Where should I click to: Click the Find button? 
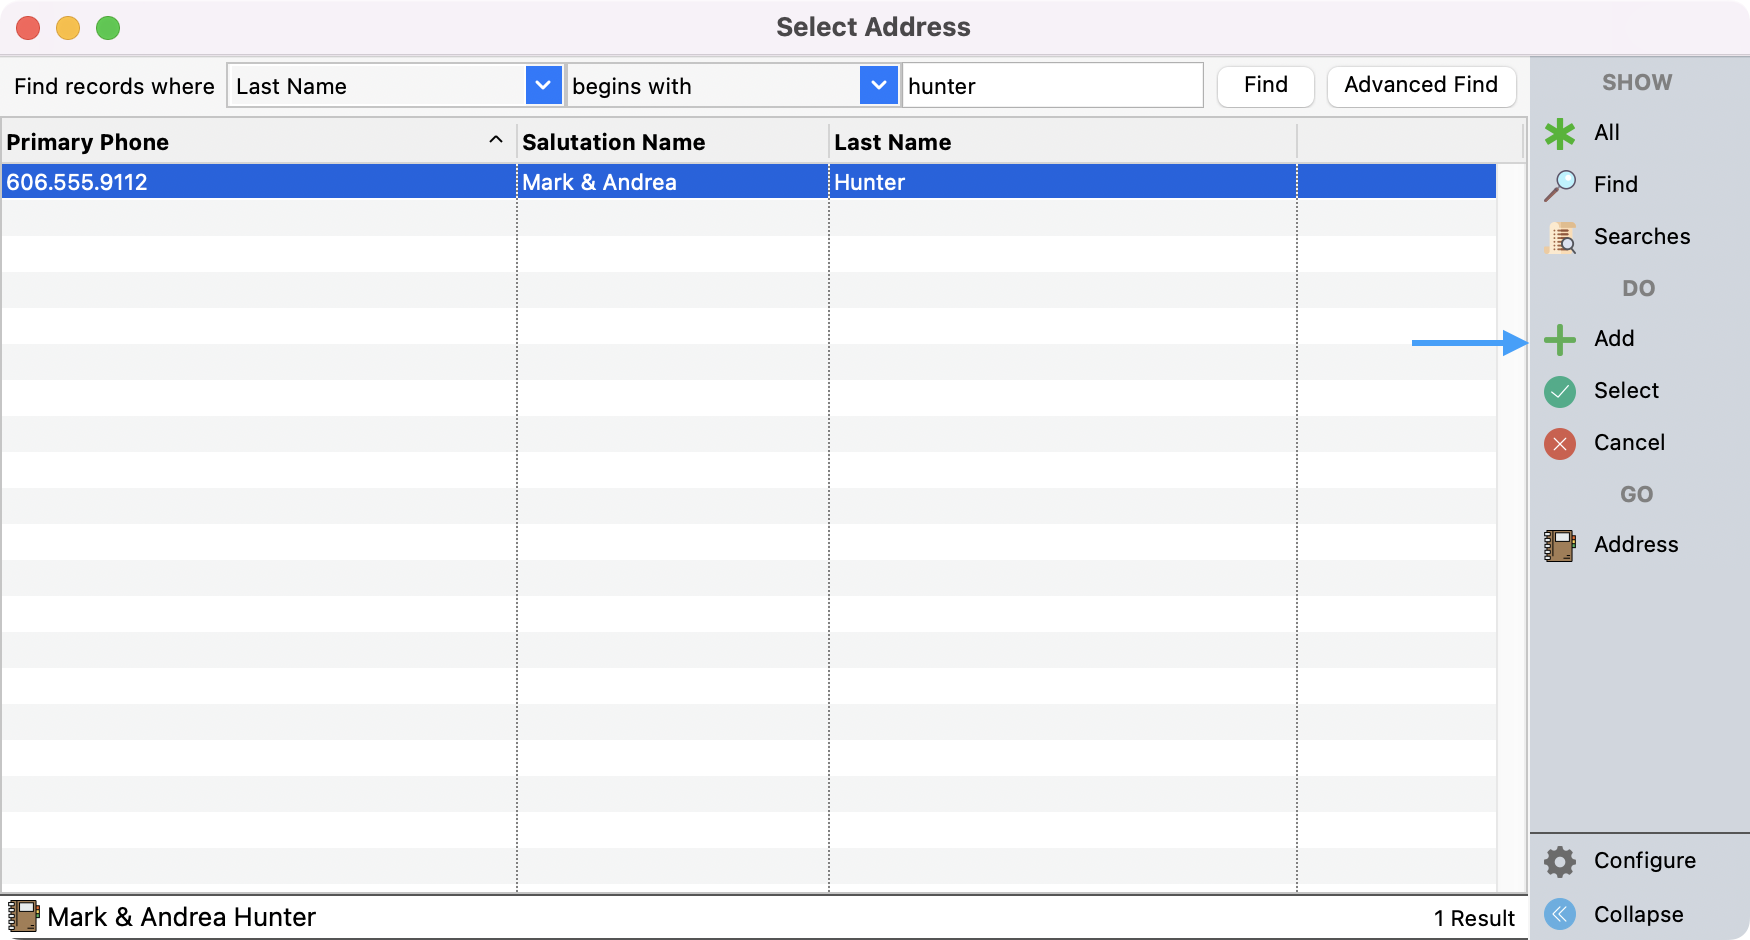(x=1265, y=85)
